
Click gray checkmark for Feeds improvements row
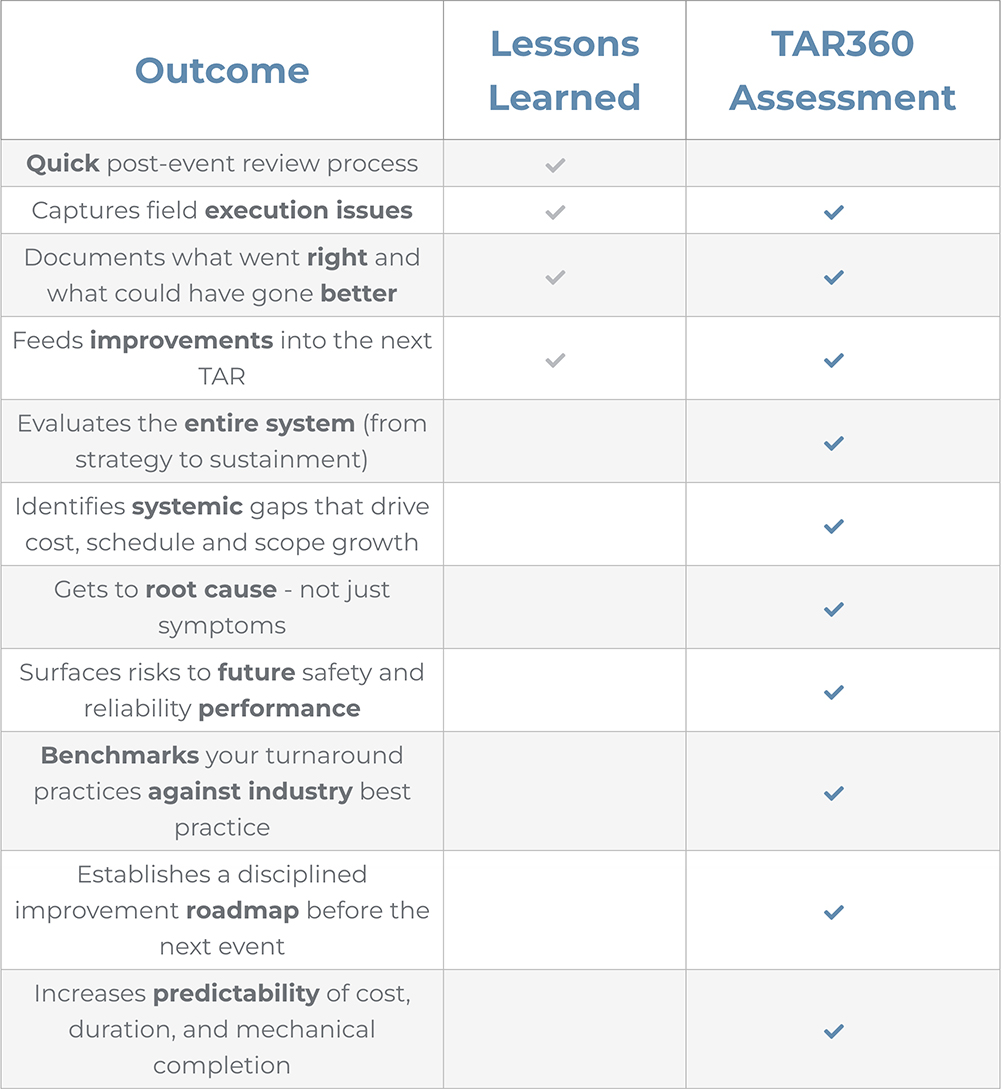pos(556,360)
